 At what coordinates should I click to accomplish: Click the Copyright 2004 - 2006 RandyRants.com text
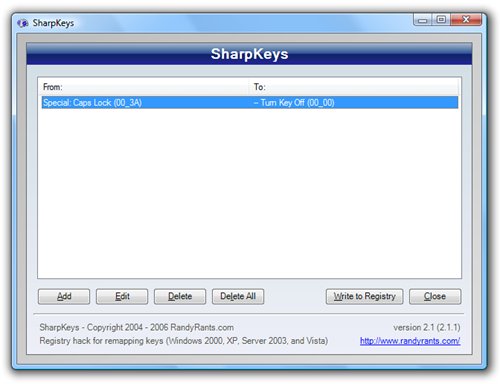160,327
